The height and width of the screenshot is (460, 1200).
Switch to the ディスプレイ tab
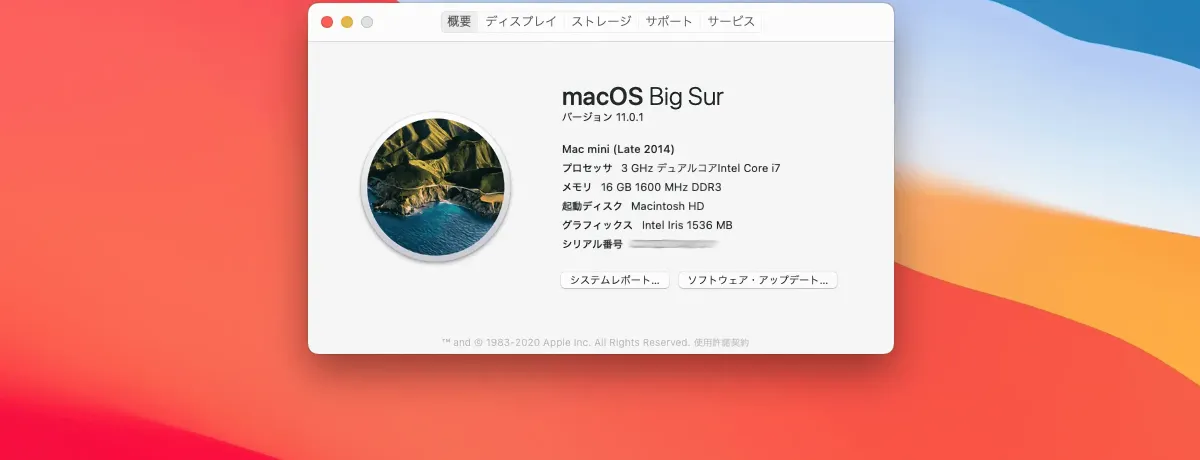coord(520,22)
